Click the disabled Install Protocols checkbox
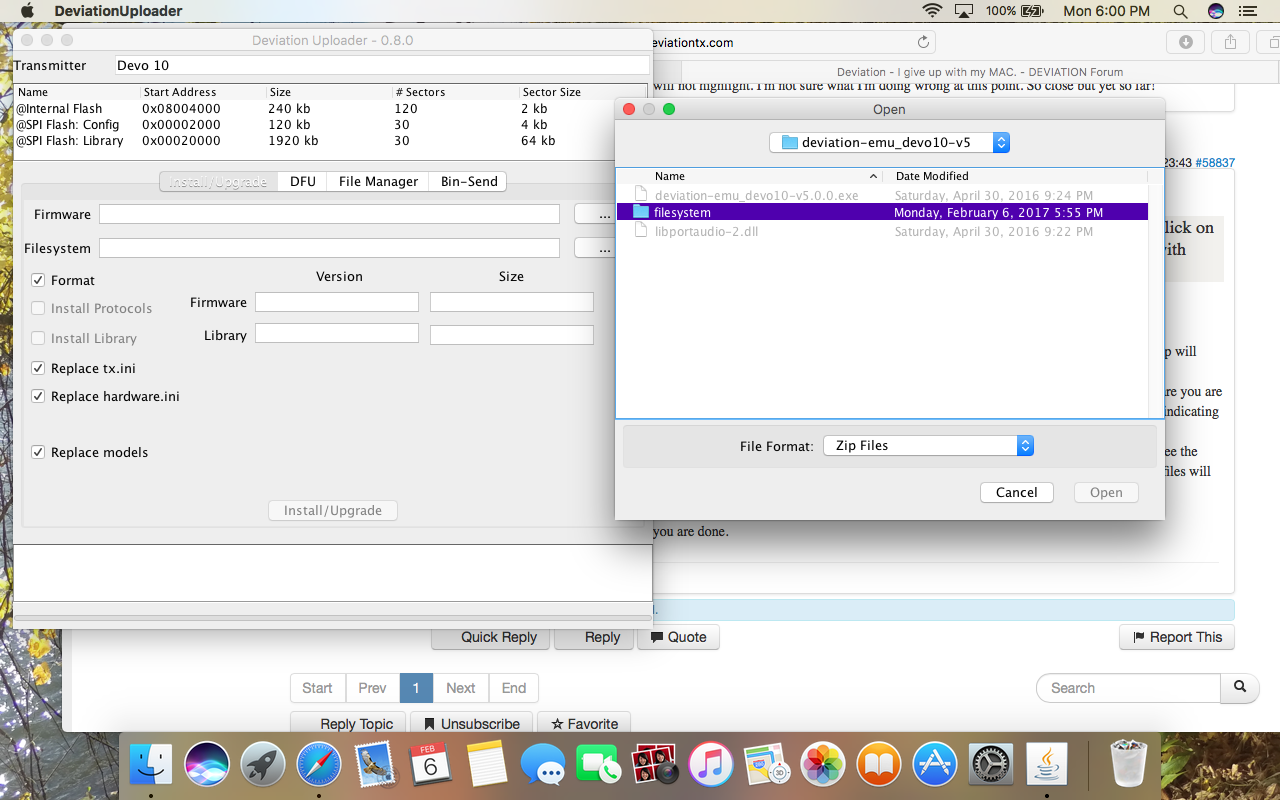The height and width of the screenshot is (800, 1280). coord(38,308)
